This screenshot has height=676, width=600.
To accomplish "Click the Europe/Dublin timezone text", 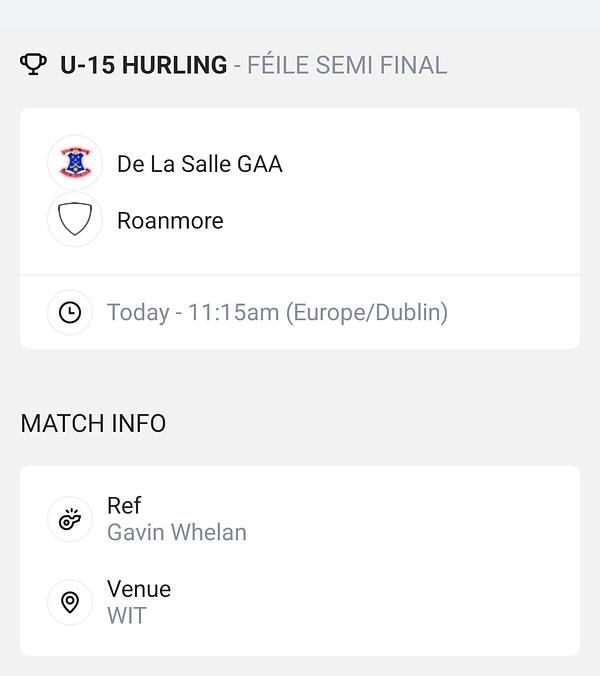I will tap(367, 312).
